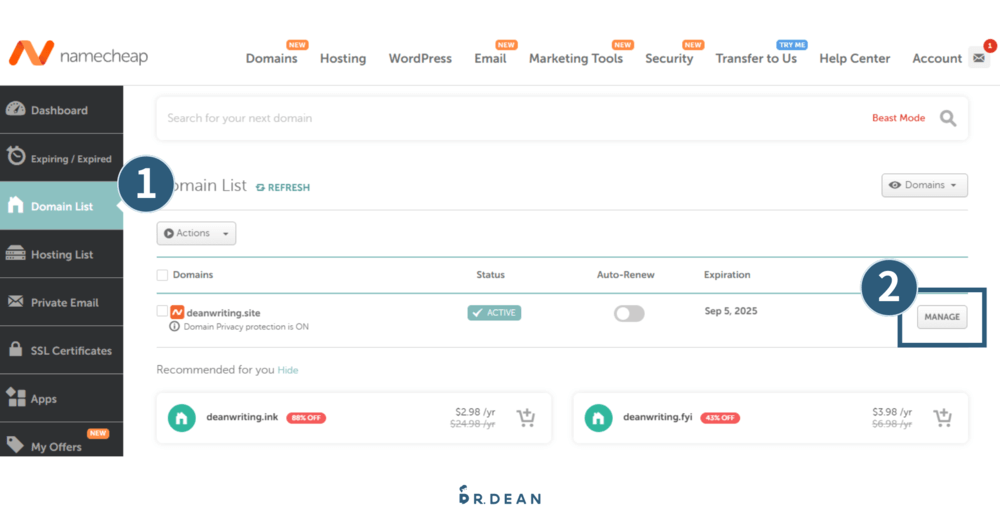Screen dimensions: 1000x521
Task: Click the REFRESH link
Action: [283, 187]
